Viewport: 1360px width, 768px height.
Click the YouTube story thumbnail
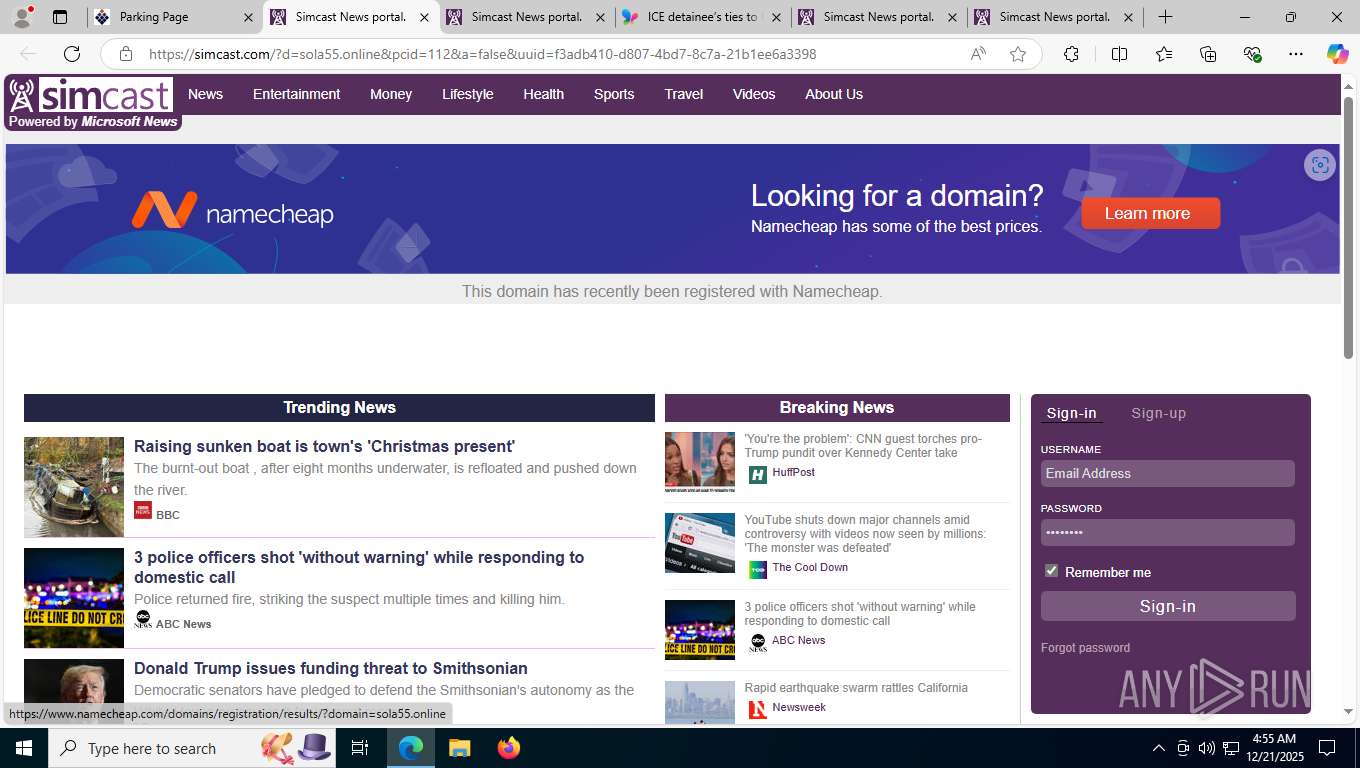(x=700, y=543)
